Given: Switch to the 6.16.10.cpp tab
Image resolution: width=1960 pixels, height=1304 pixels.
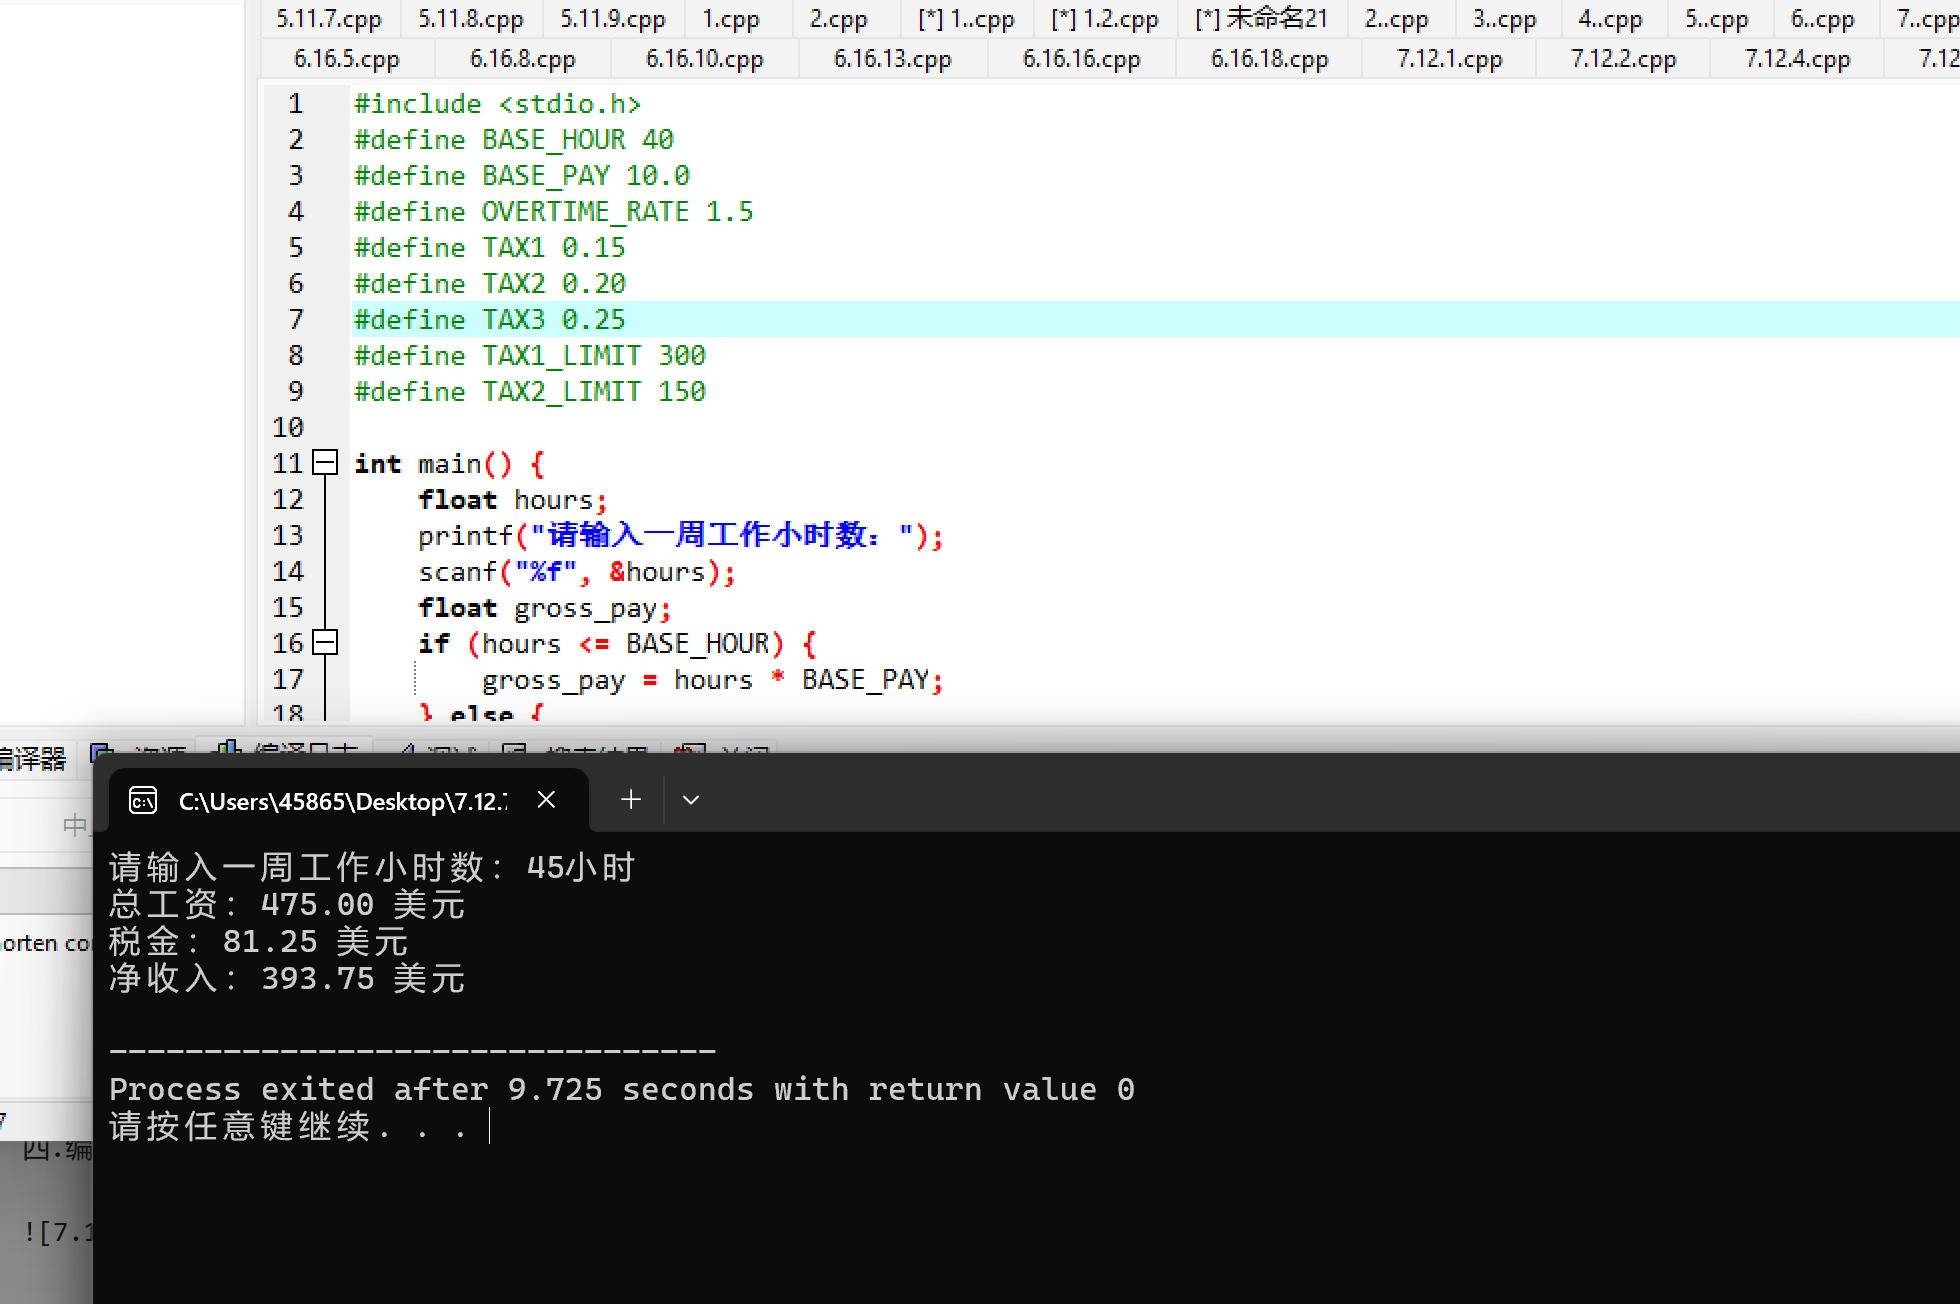Looking at the screenshot, I should click(704, 59).
